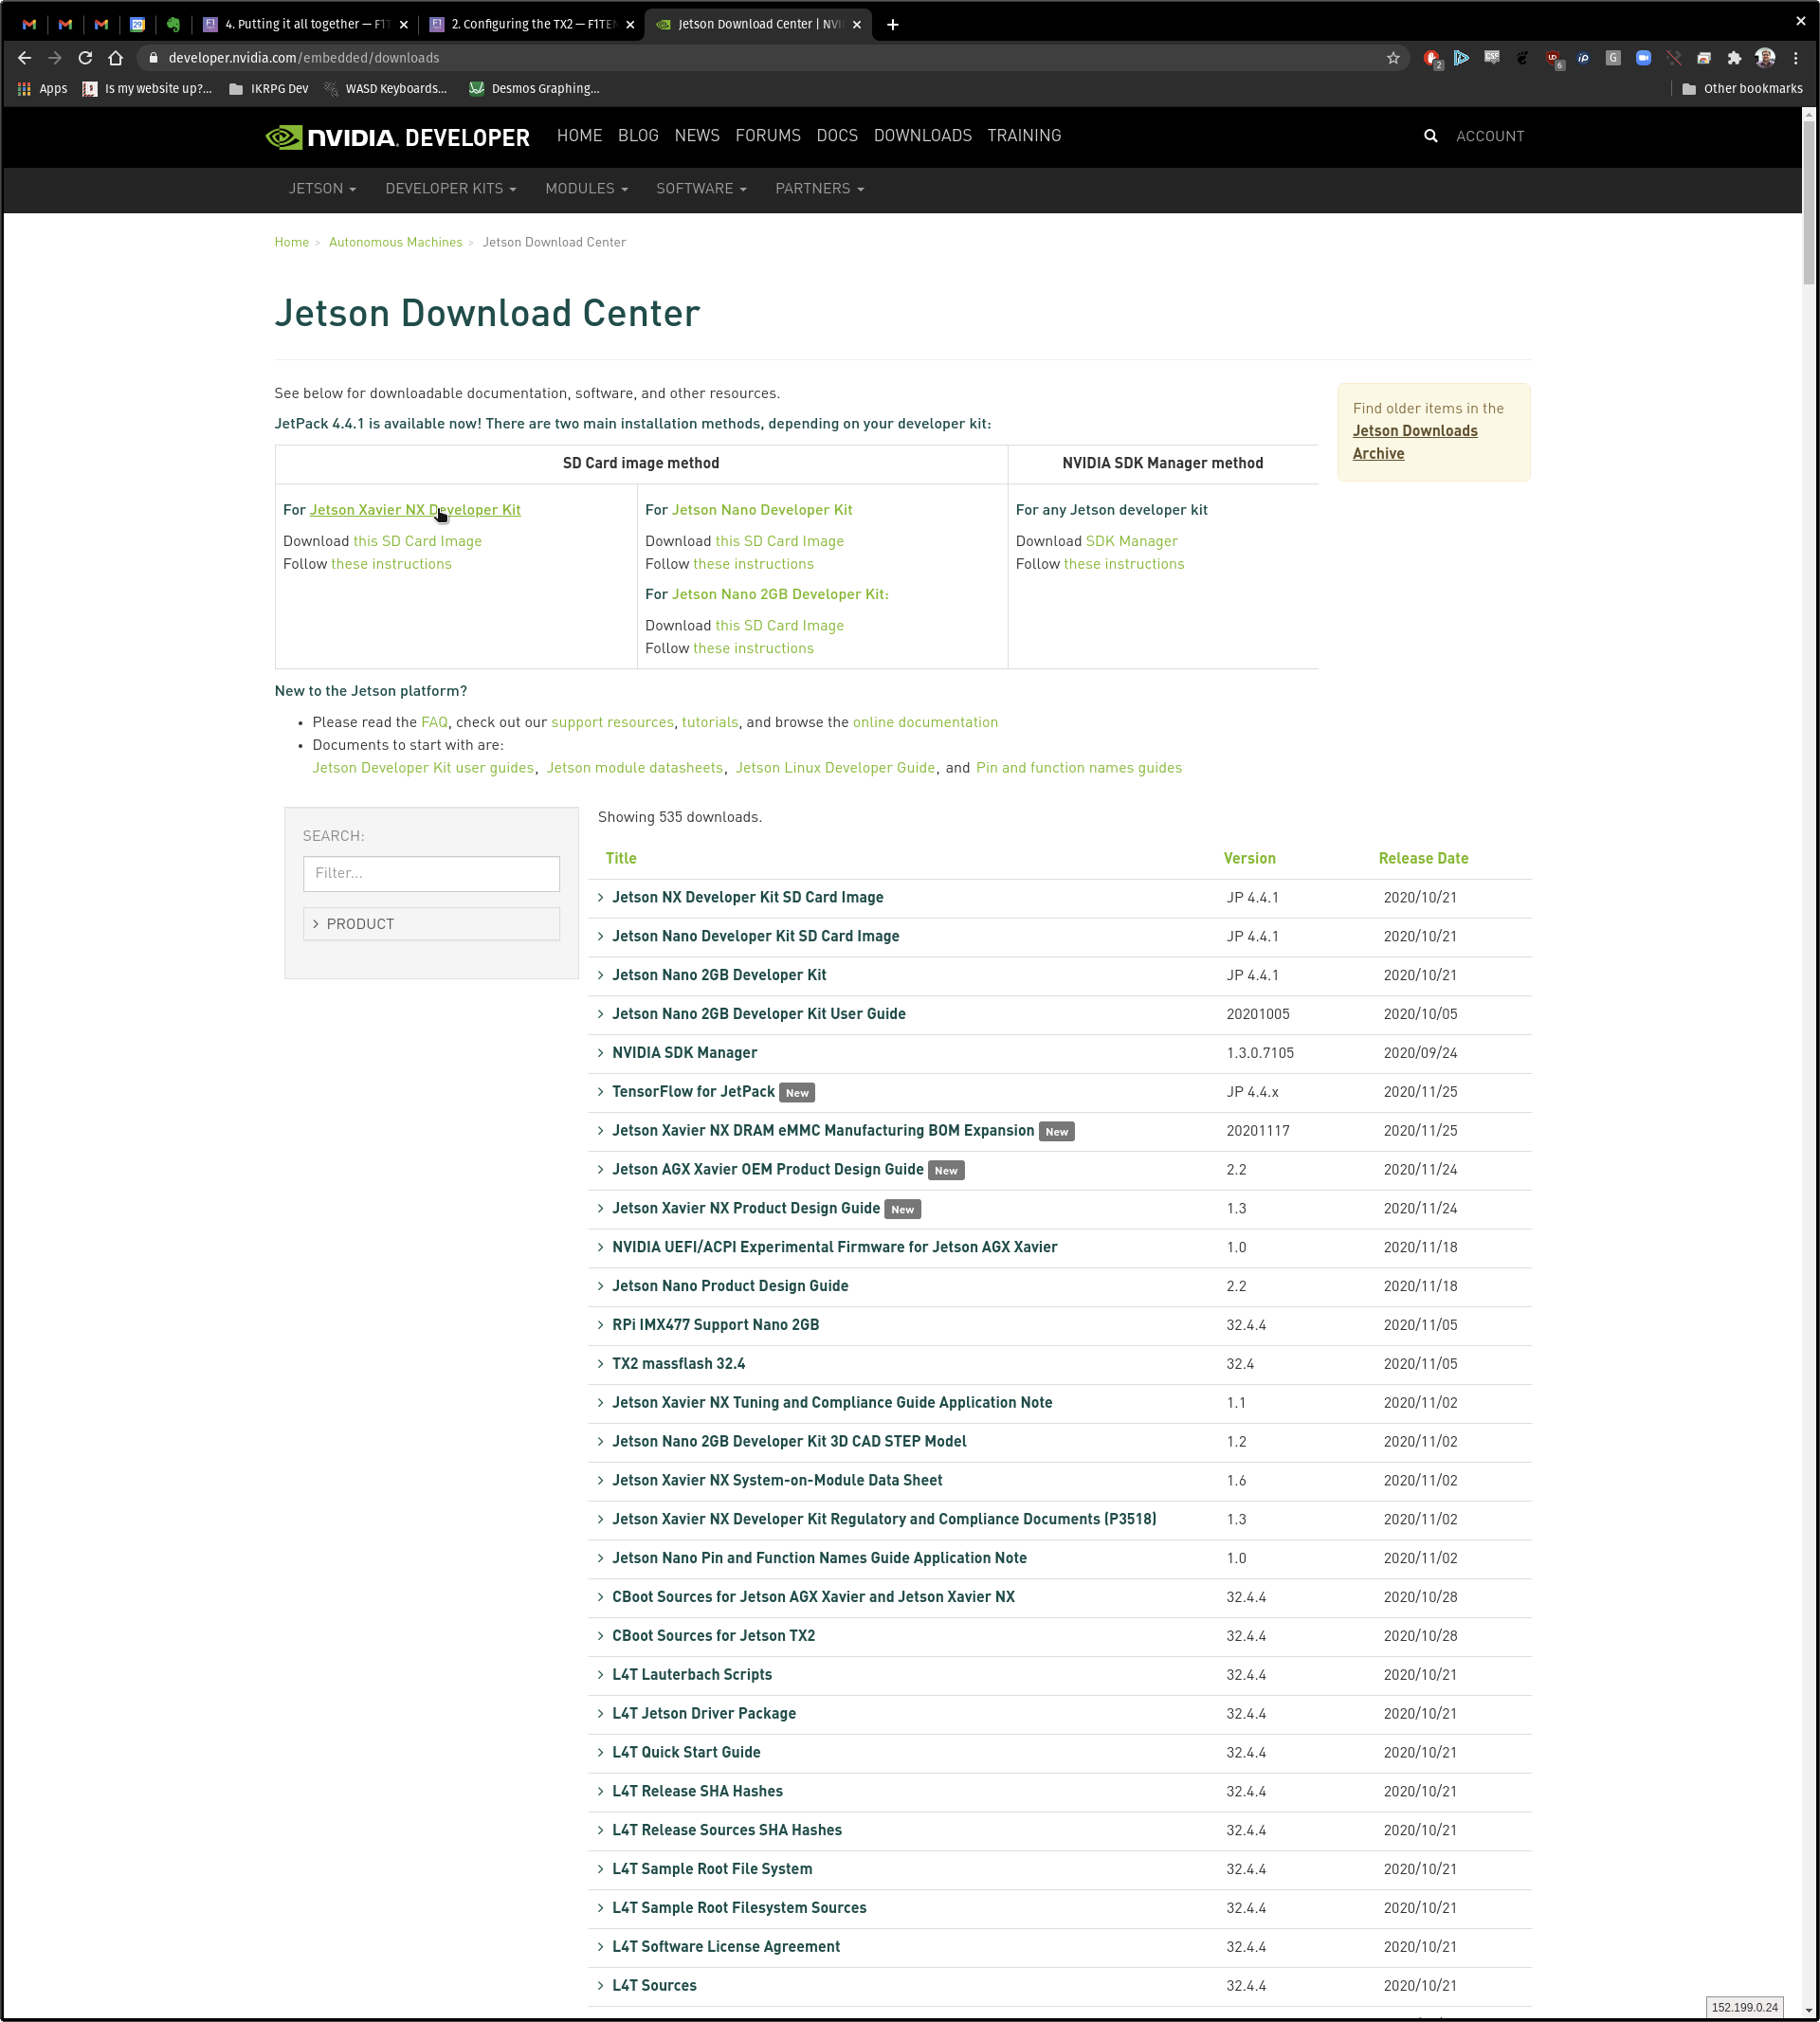1820x2022 pixels.
Task: Open the GNOME foot extension icon
Action: coord(1522,58)
